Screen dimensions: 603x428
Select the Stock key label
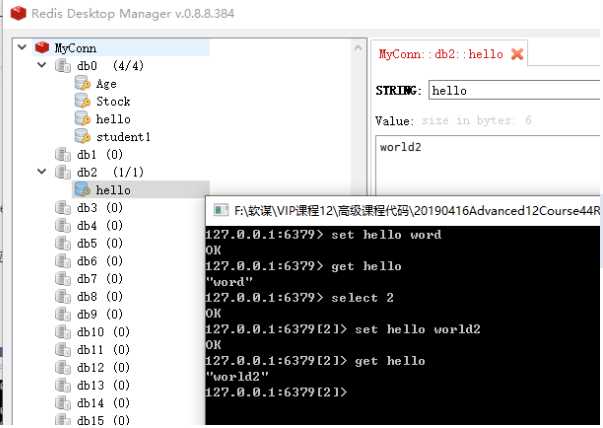[x=113, y=102]
